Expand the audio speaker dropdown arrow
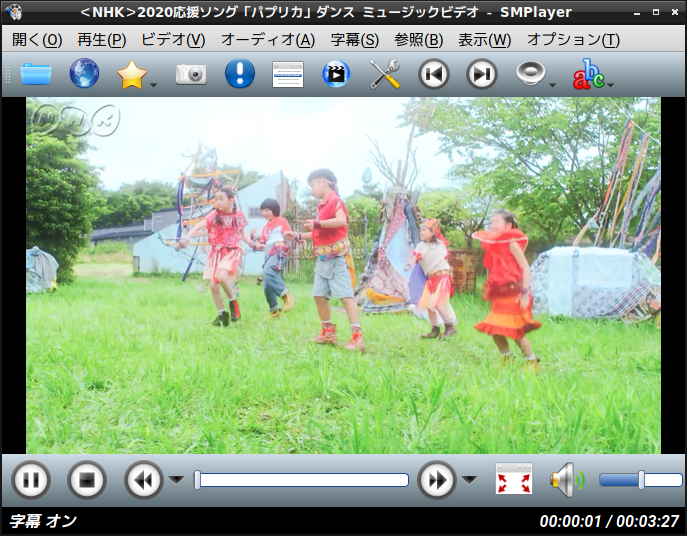Image resolution: width=687 pixels, height=536 pixels. pos(552,85)
